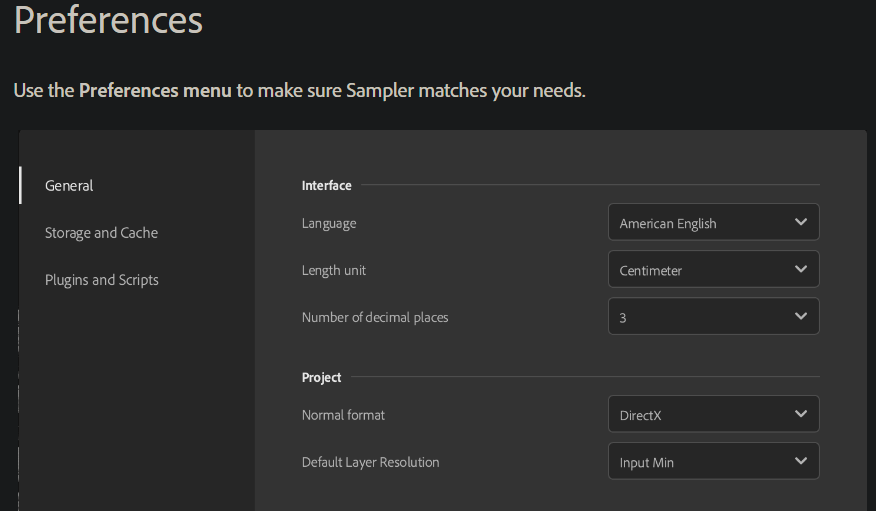Click the Project section header
This screenshot has height=511, width=876.
tap(321, 377)
